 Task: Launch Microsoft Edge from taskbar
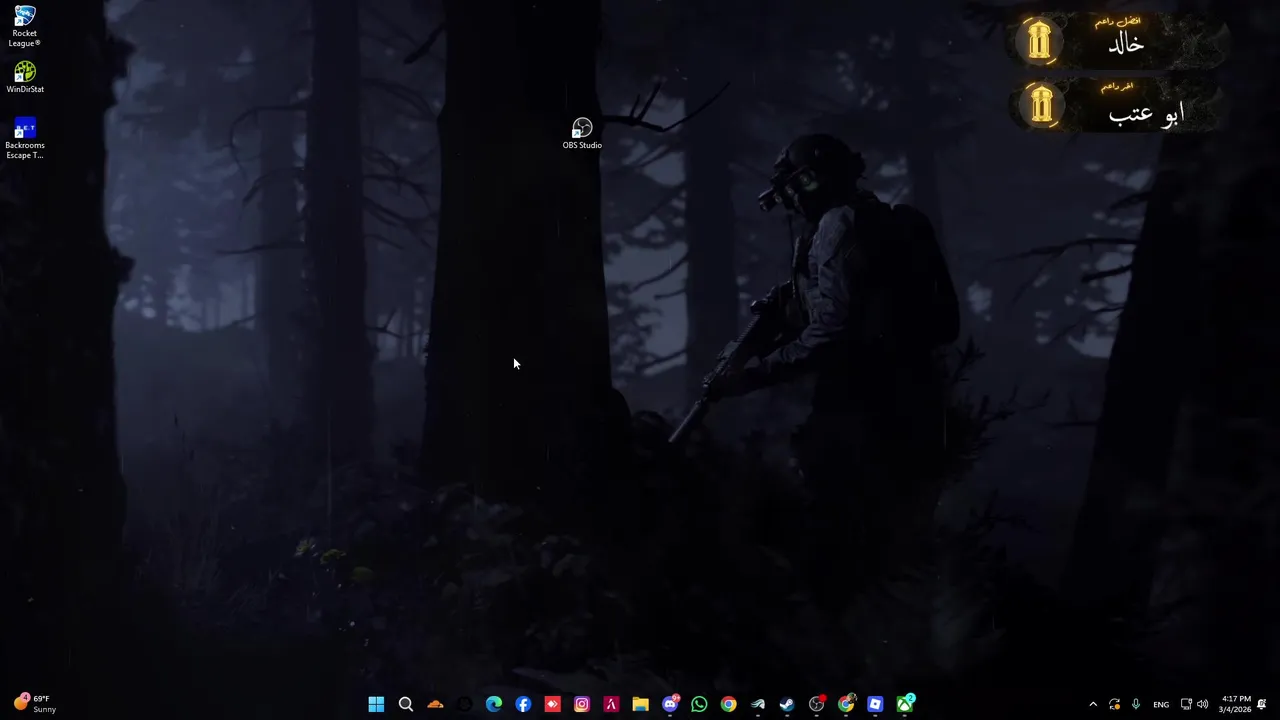tap(494, 705)
